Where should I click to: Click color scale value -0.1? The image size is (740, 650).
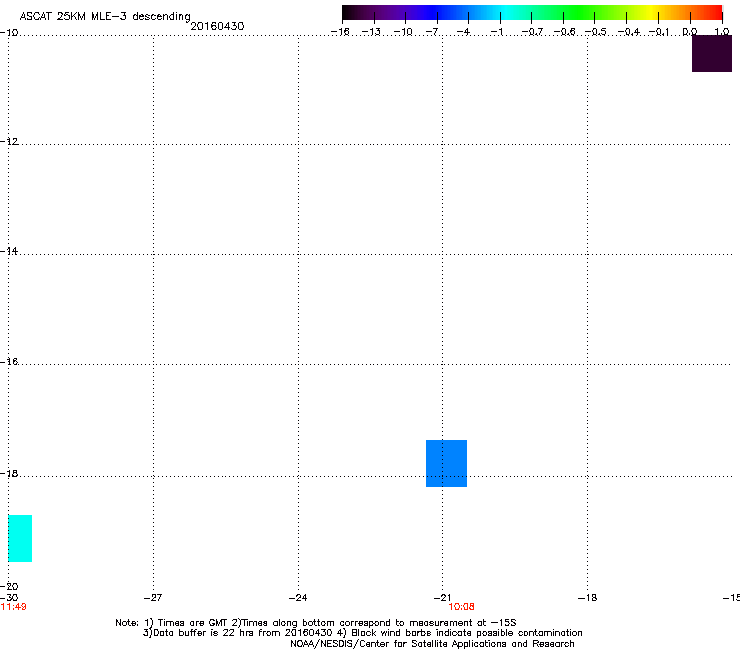coord(659,32)
